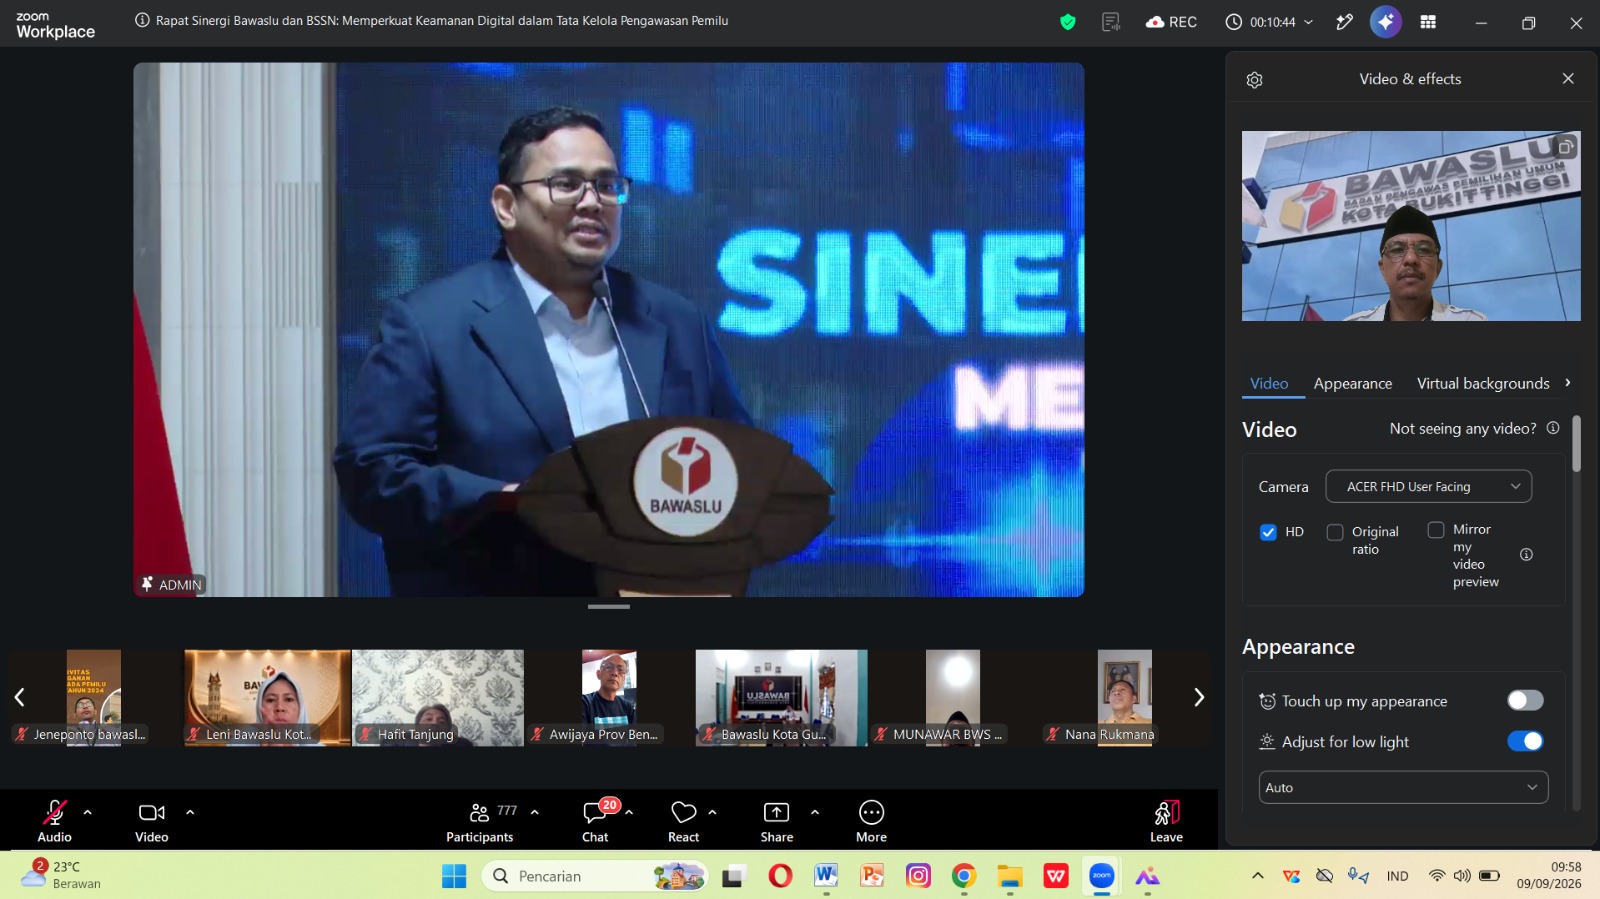
Task: Click the Share screen icon
Action: coord(777,812)
